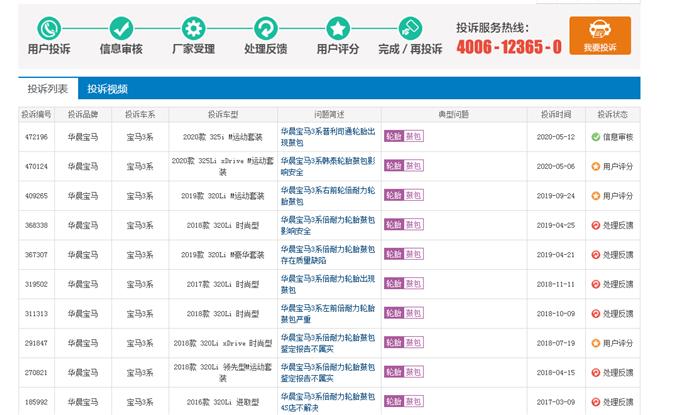Viewport: 700px width, 415px height.
Task: Open complaint 华晨宝马3系倍耐力轮胎出现鼓包
Action: (328, 284)
